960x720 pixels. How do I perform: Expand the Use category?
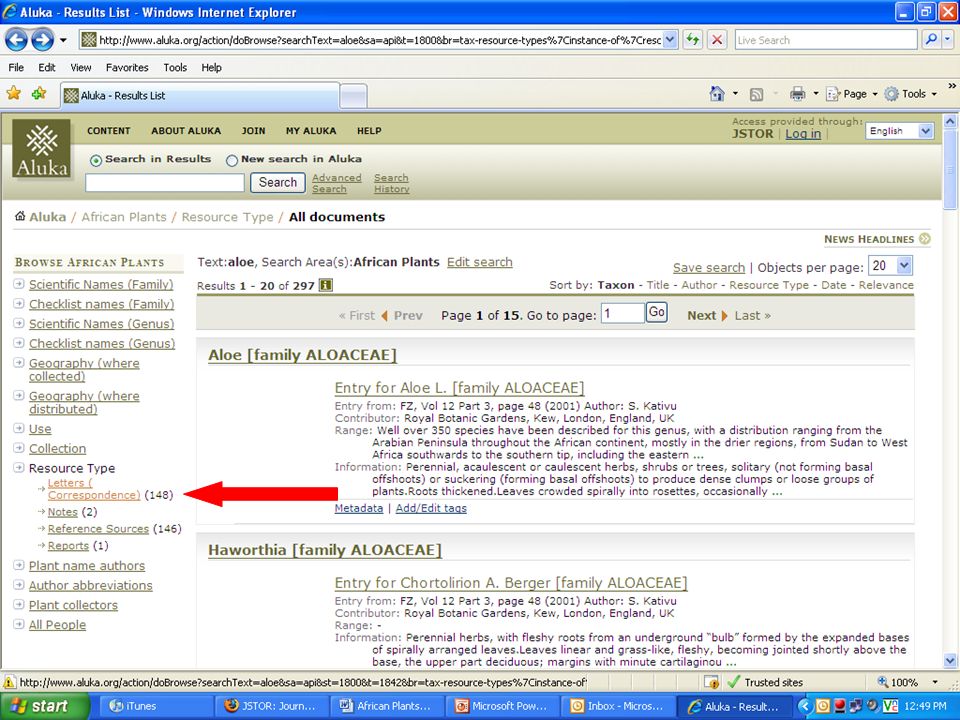tap(19, 429)
